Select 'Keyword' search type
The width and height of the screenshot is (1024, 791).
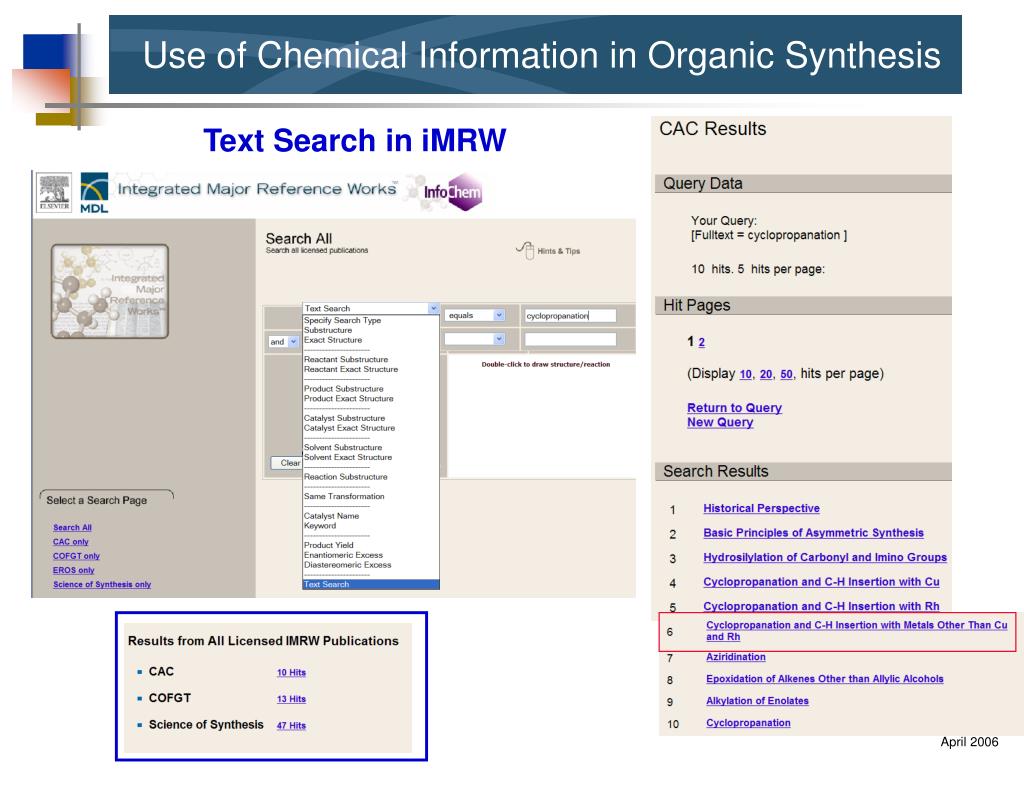pos(320,526)
